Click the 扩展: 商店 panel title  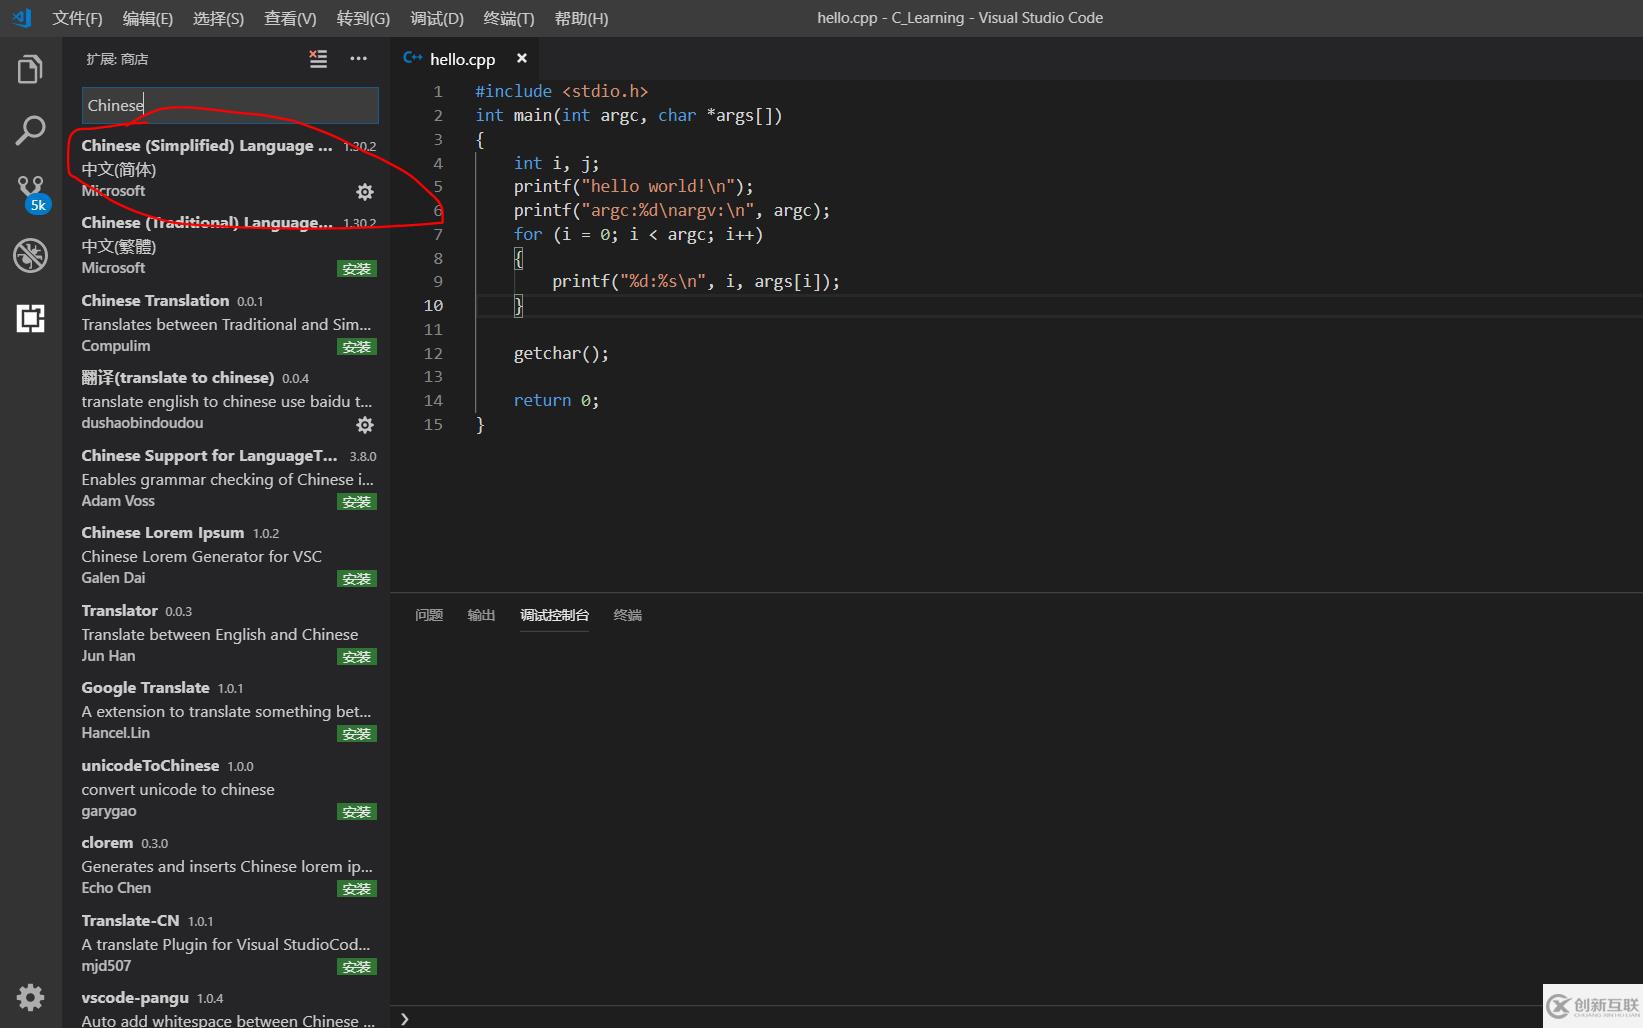117,59
